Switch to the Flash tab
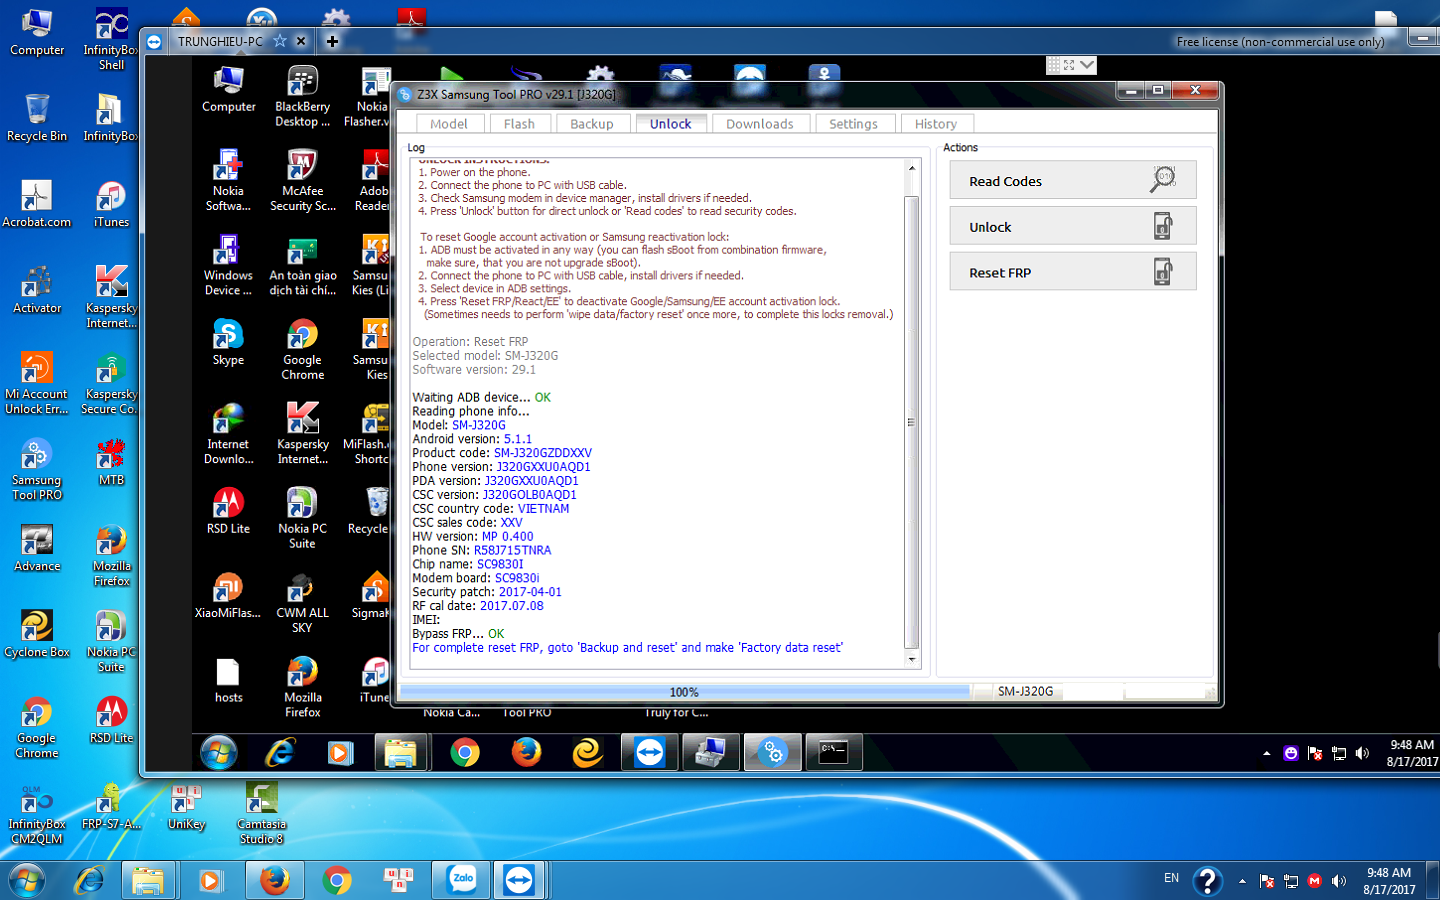 point(519,124)
